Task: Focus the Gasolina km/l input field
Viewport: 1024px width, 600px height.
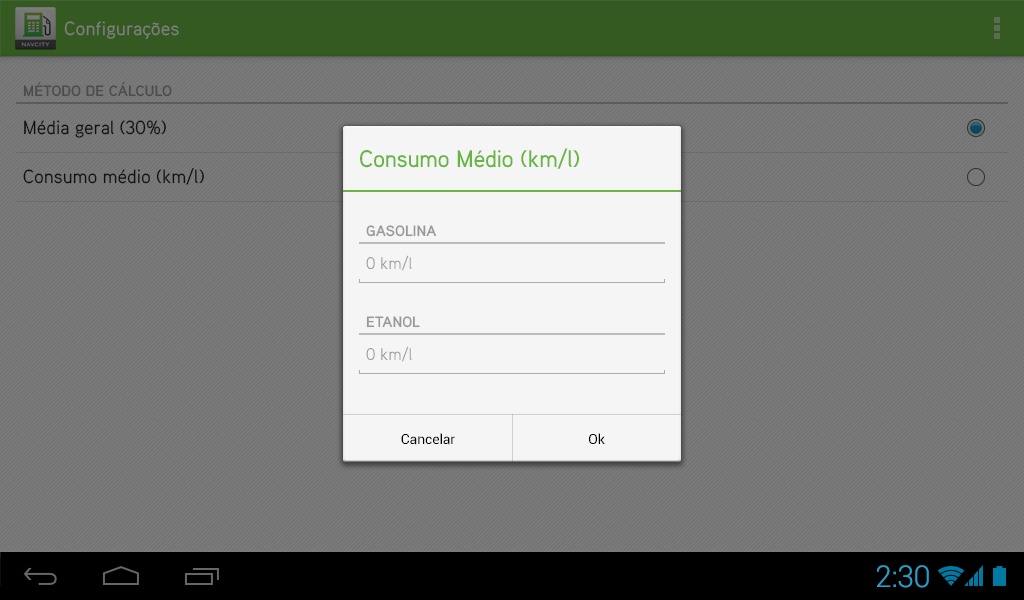Action: point(512,264)
